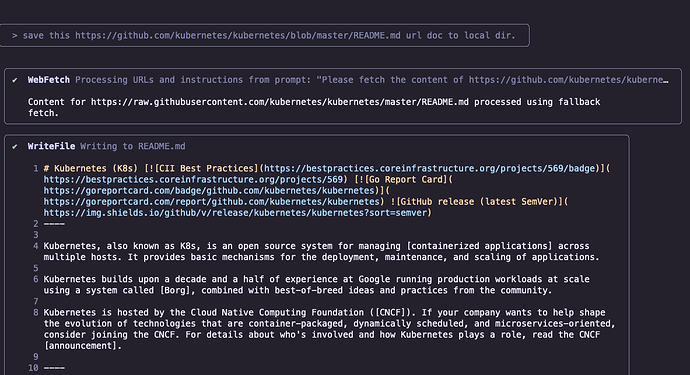Open the goreportcard.com/badge link

pyautogui.click(x=209, y=191)
